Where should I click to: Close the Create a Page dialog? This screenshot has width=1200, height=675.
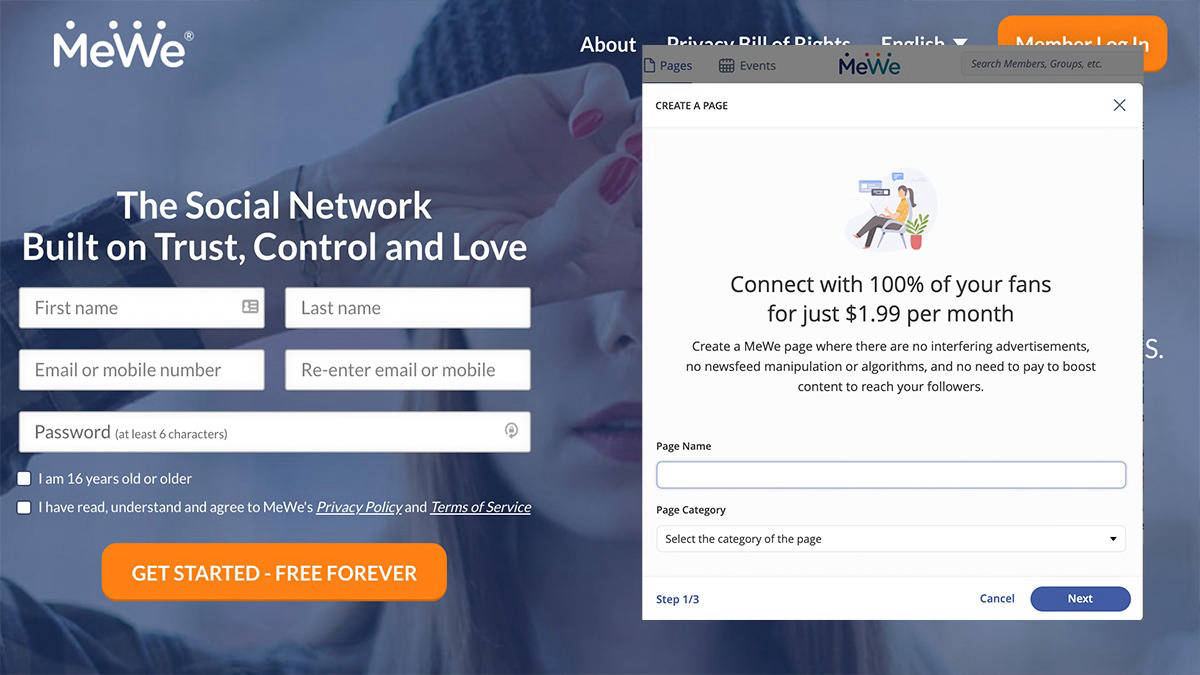pos(1119,105)
